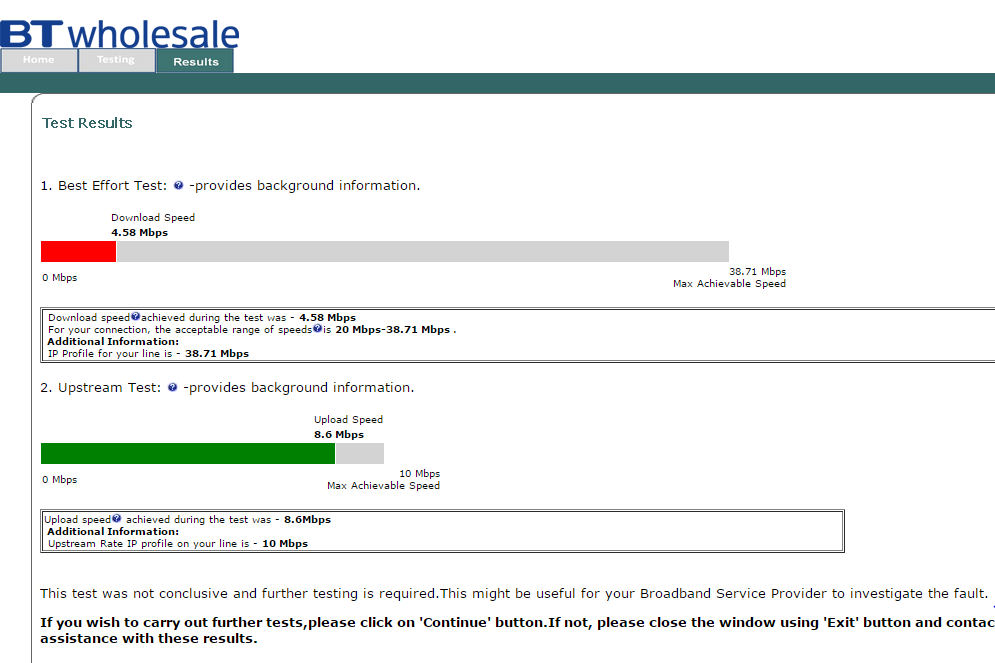This screenshot has width=995, height=663.
Task: Click 'This test was not conclusive' message
Action: tap(513, 594)
